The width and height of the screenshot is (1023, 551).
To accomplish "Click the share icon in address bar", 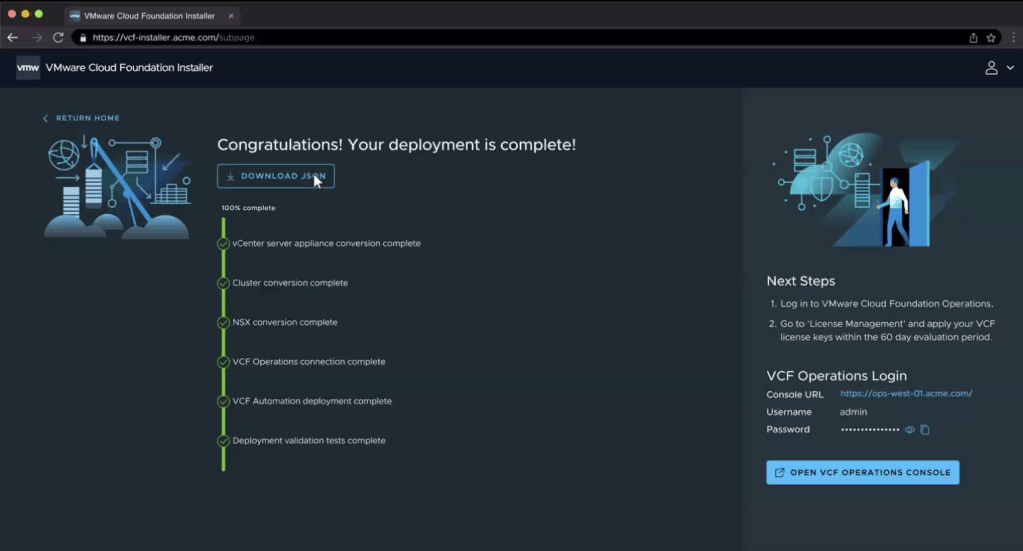I will 973,38.
